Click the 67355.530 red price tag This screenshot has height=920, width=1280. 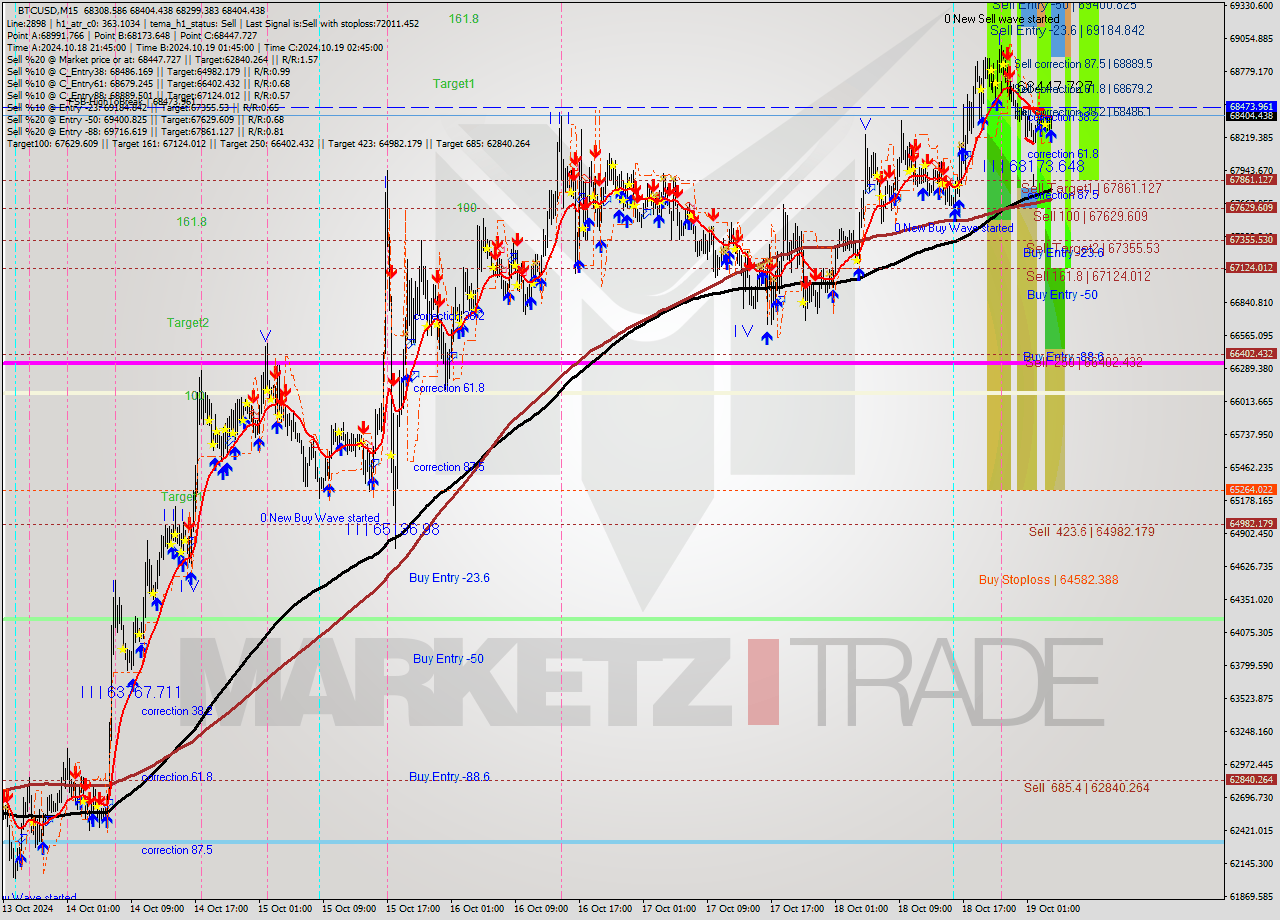(1251, 240)
